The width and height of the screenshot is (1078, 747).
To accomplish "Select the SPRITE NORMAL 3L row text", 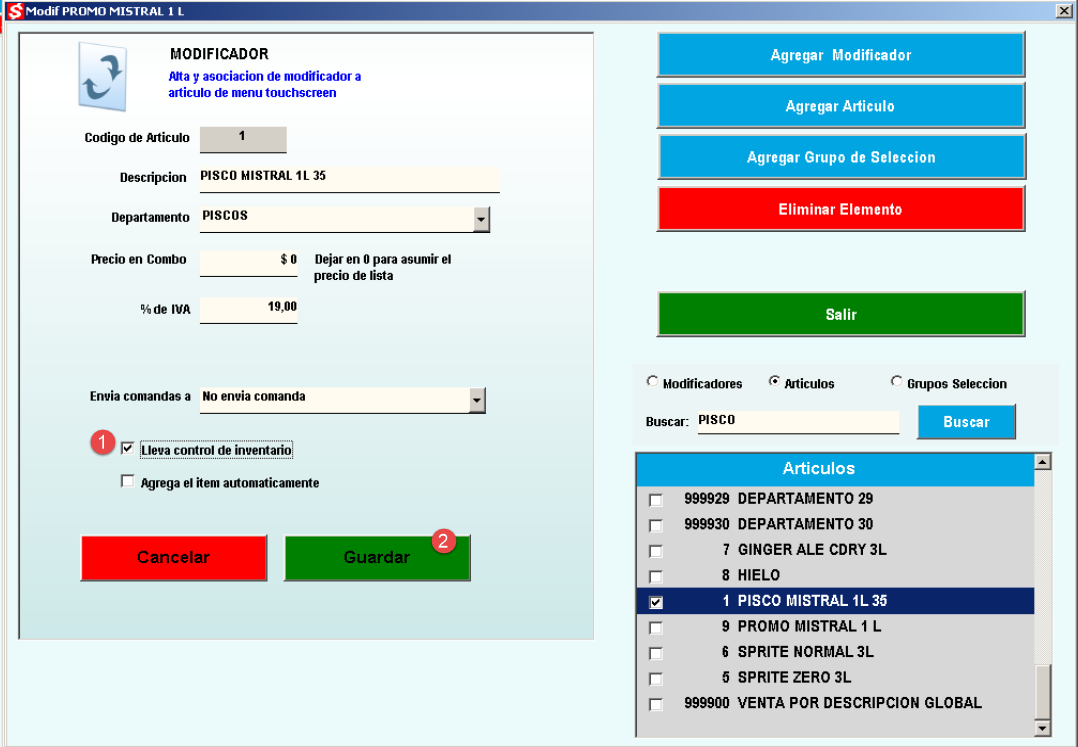I will point(806,651).
